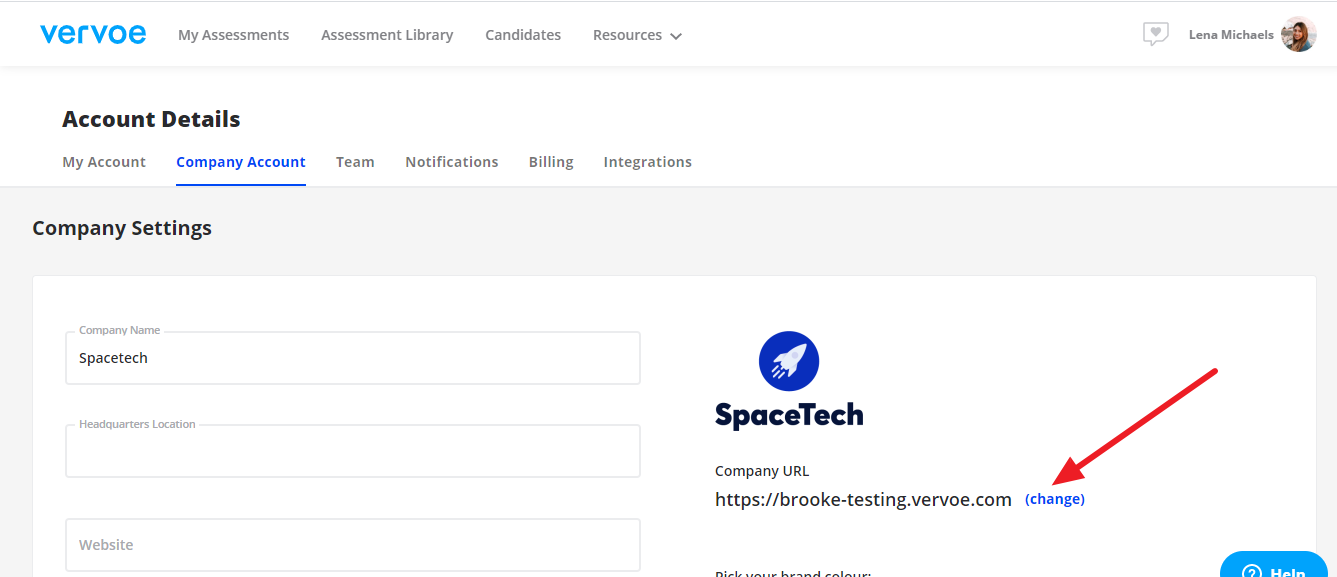
Task: Focus the Headquarters Location field
Action: (353, 452)
